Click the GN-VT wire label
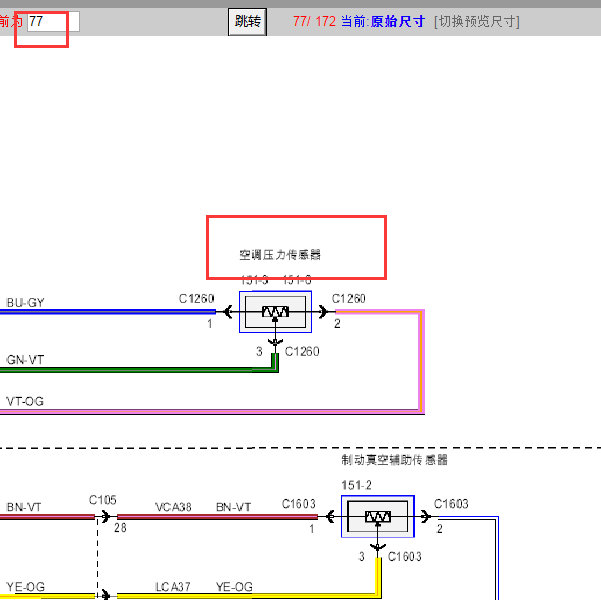 25,360
